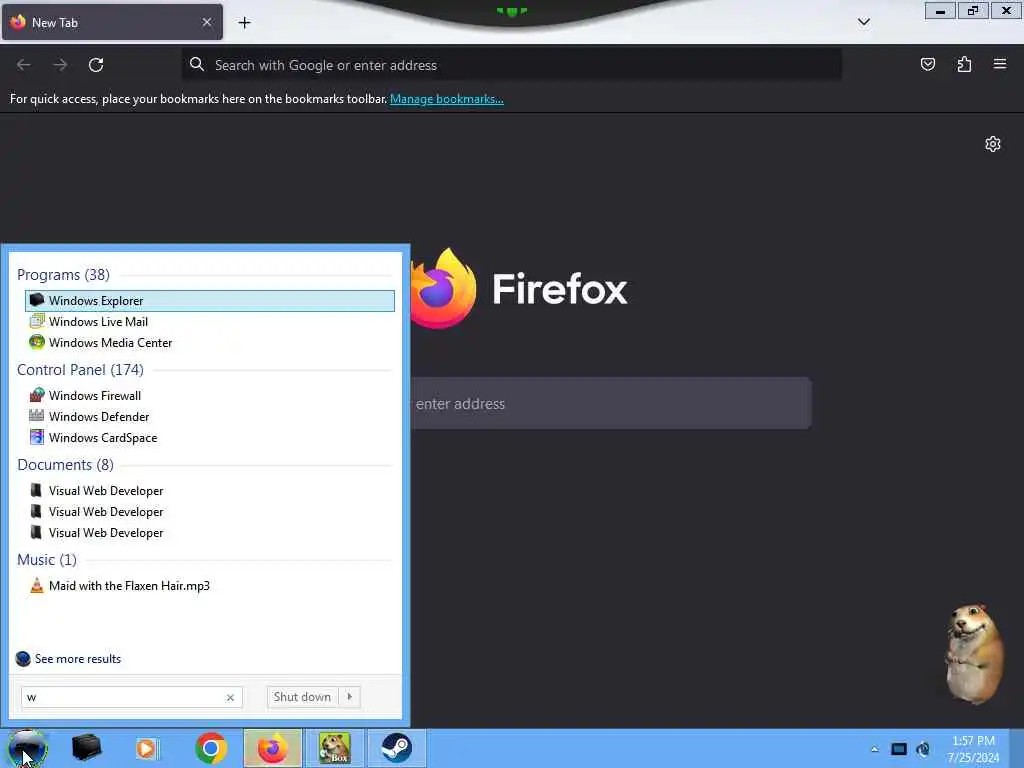Viewport: 1024px width, 768px height.
Task: Click the Windows Firewall icon
Action: (37, 395)
